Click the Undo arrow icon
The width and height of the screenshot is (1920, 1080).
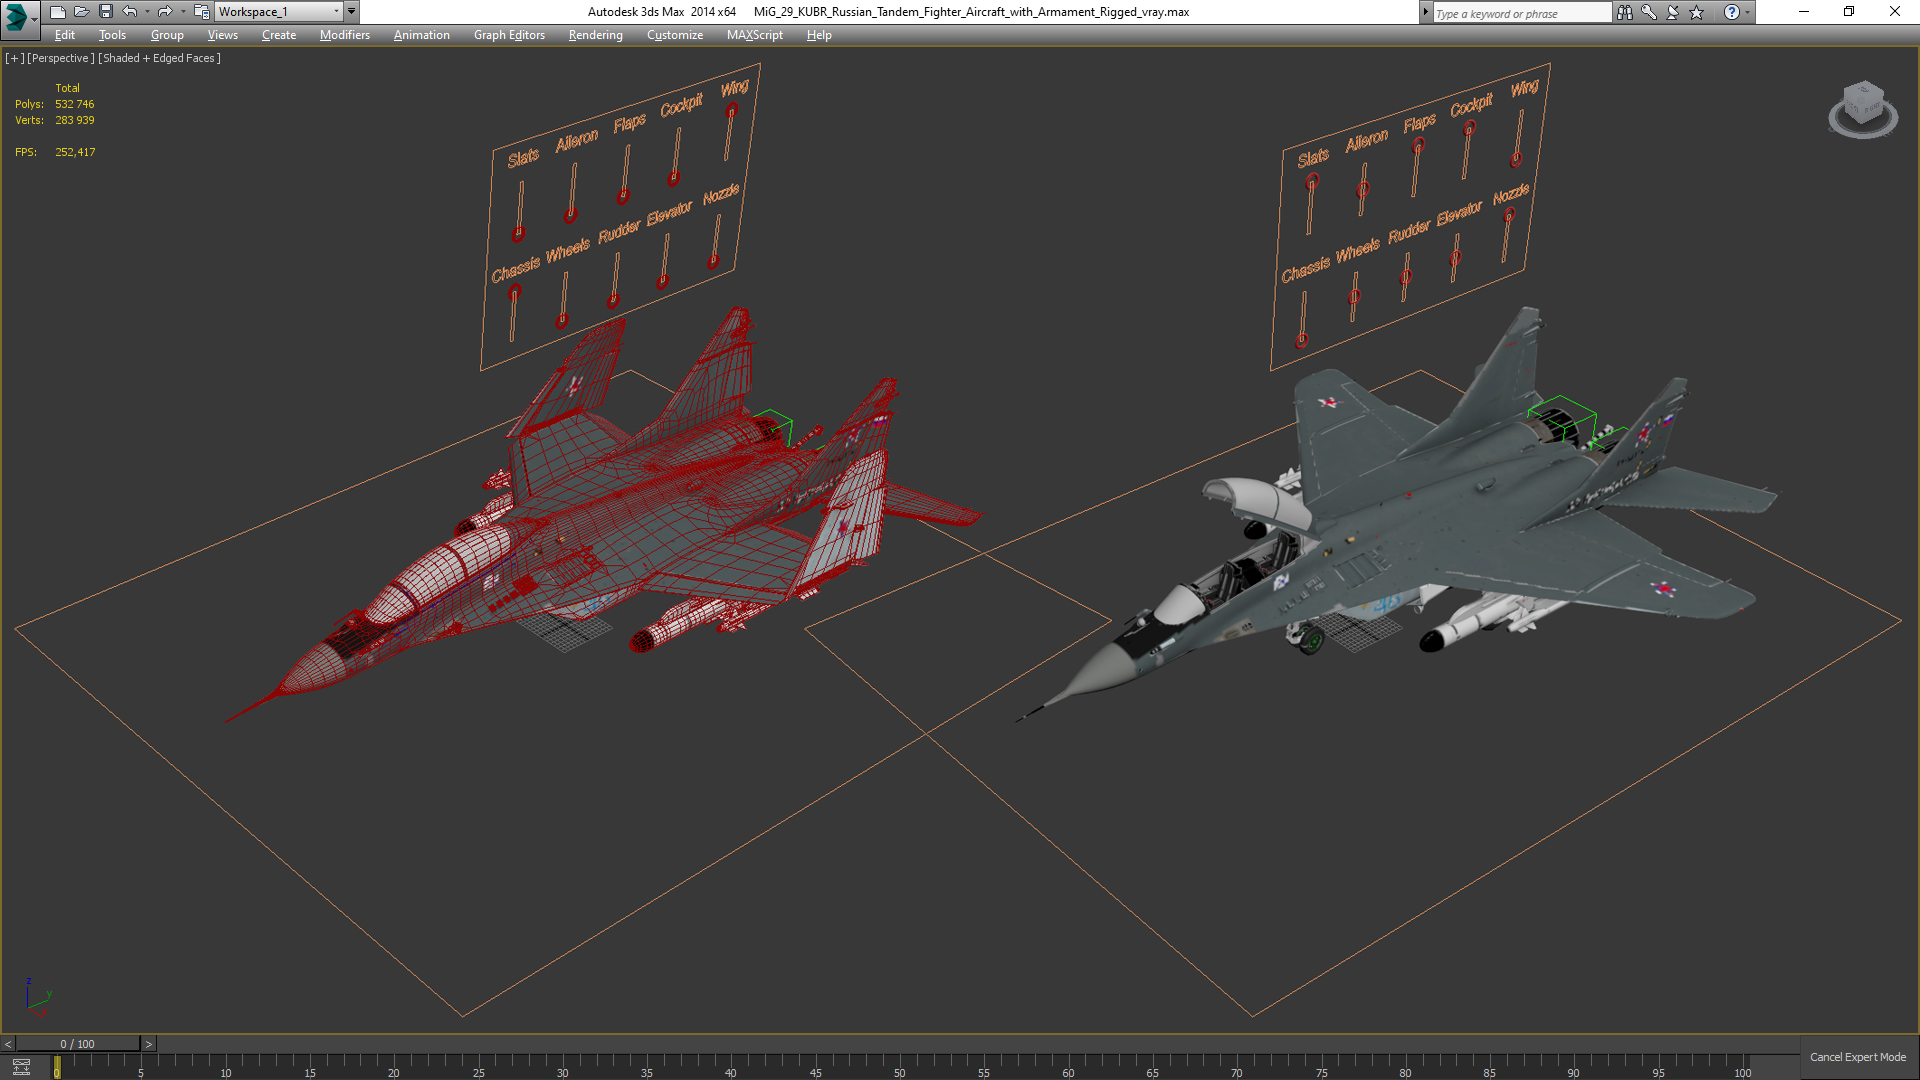[x=129, y=12]
